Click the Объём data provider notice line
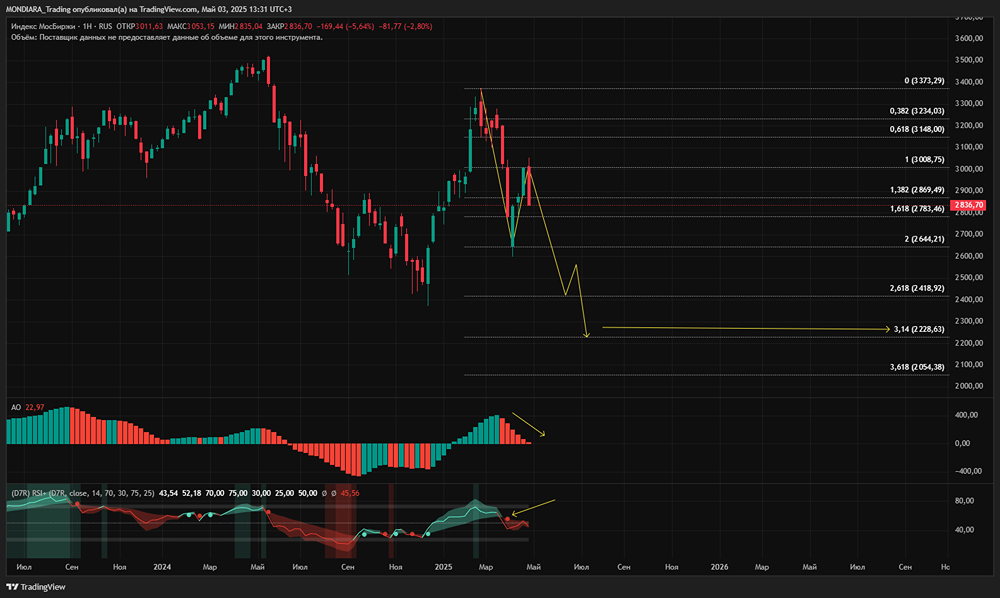This screenshot has width=1000, height=598. 167,37
